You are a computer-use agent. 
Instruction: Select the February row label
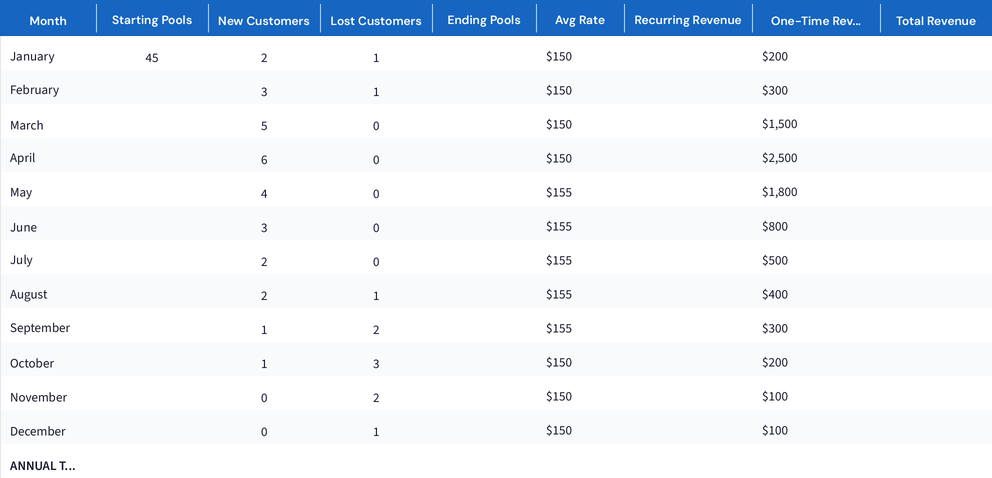click(34, 90)
